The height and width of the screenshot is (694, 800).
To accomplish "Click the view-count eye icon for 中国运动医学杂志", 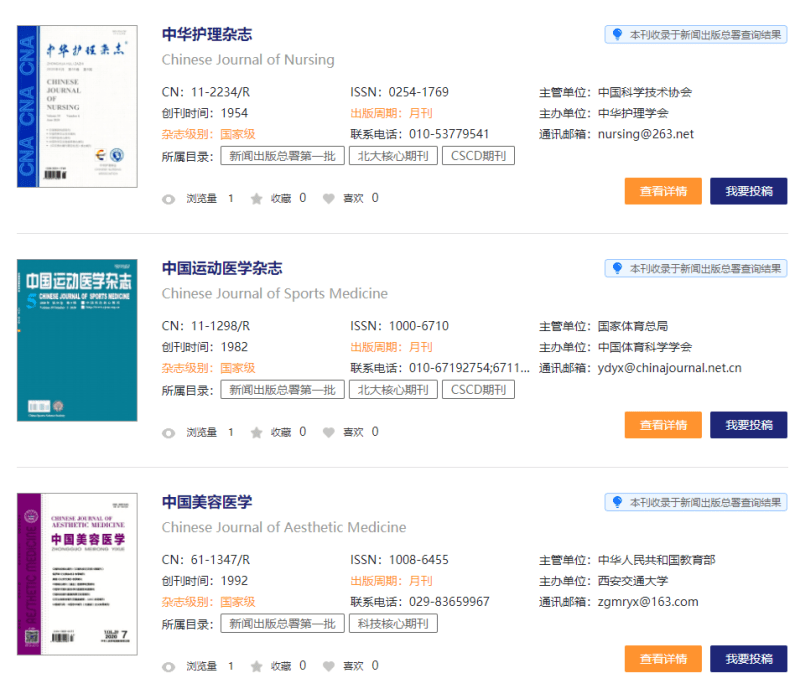I will (168, 433).
